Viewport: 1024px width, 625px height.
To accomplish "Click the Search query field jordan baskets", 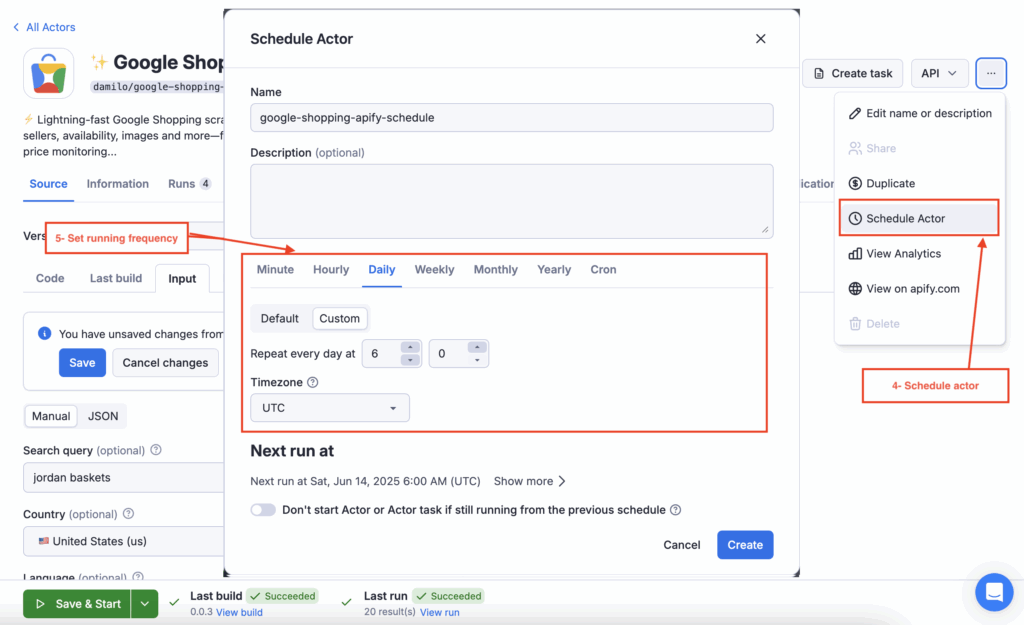I will coord(124,477).
